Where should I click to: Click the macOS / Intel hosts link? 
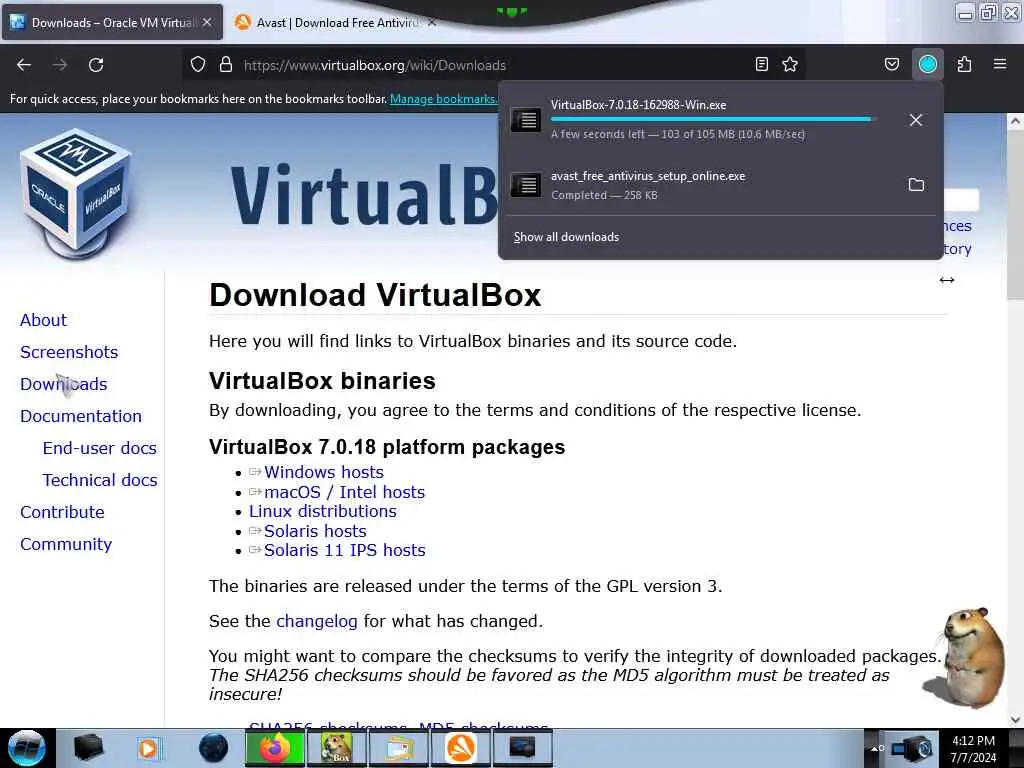tap(344, 492)
